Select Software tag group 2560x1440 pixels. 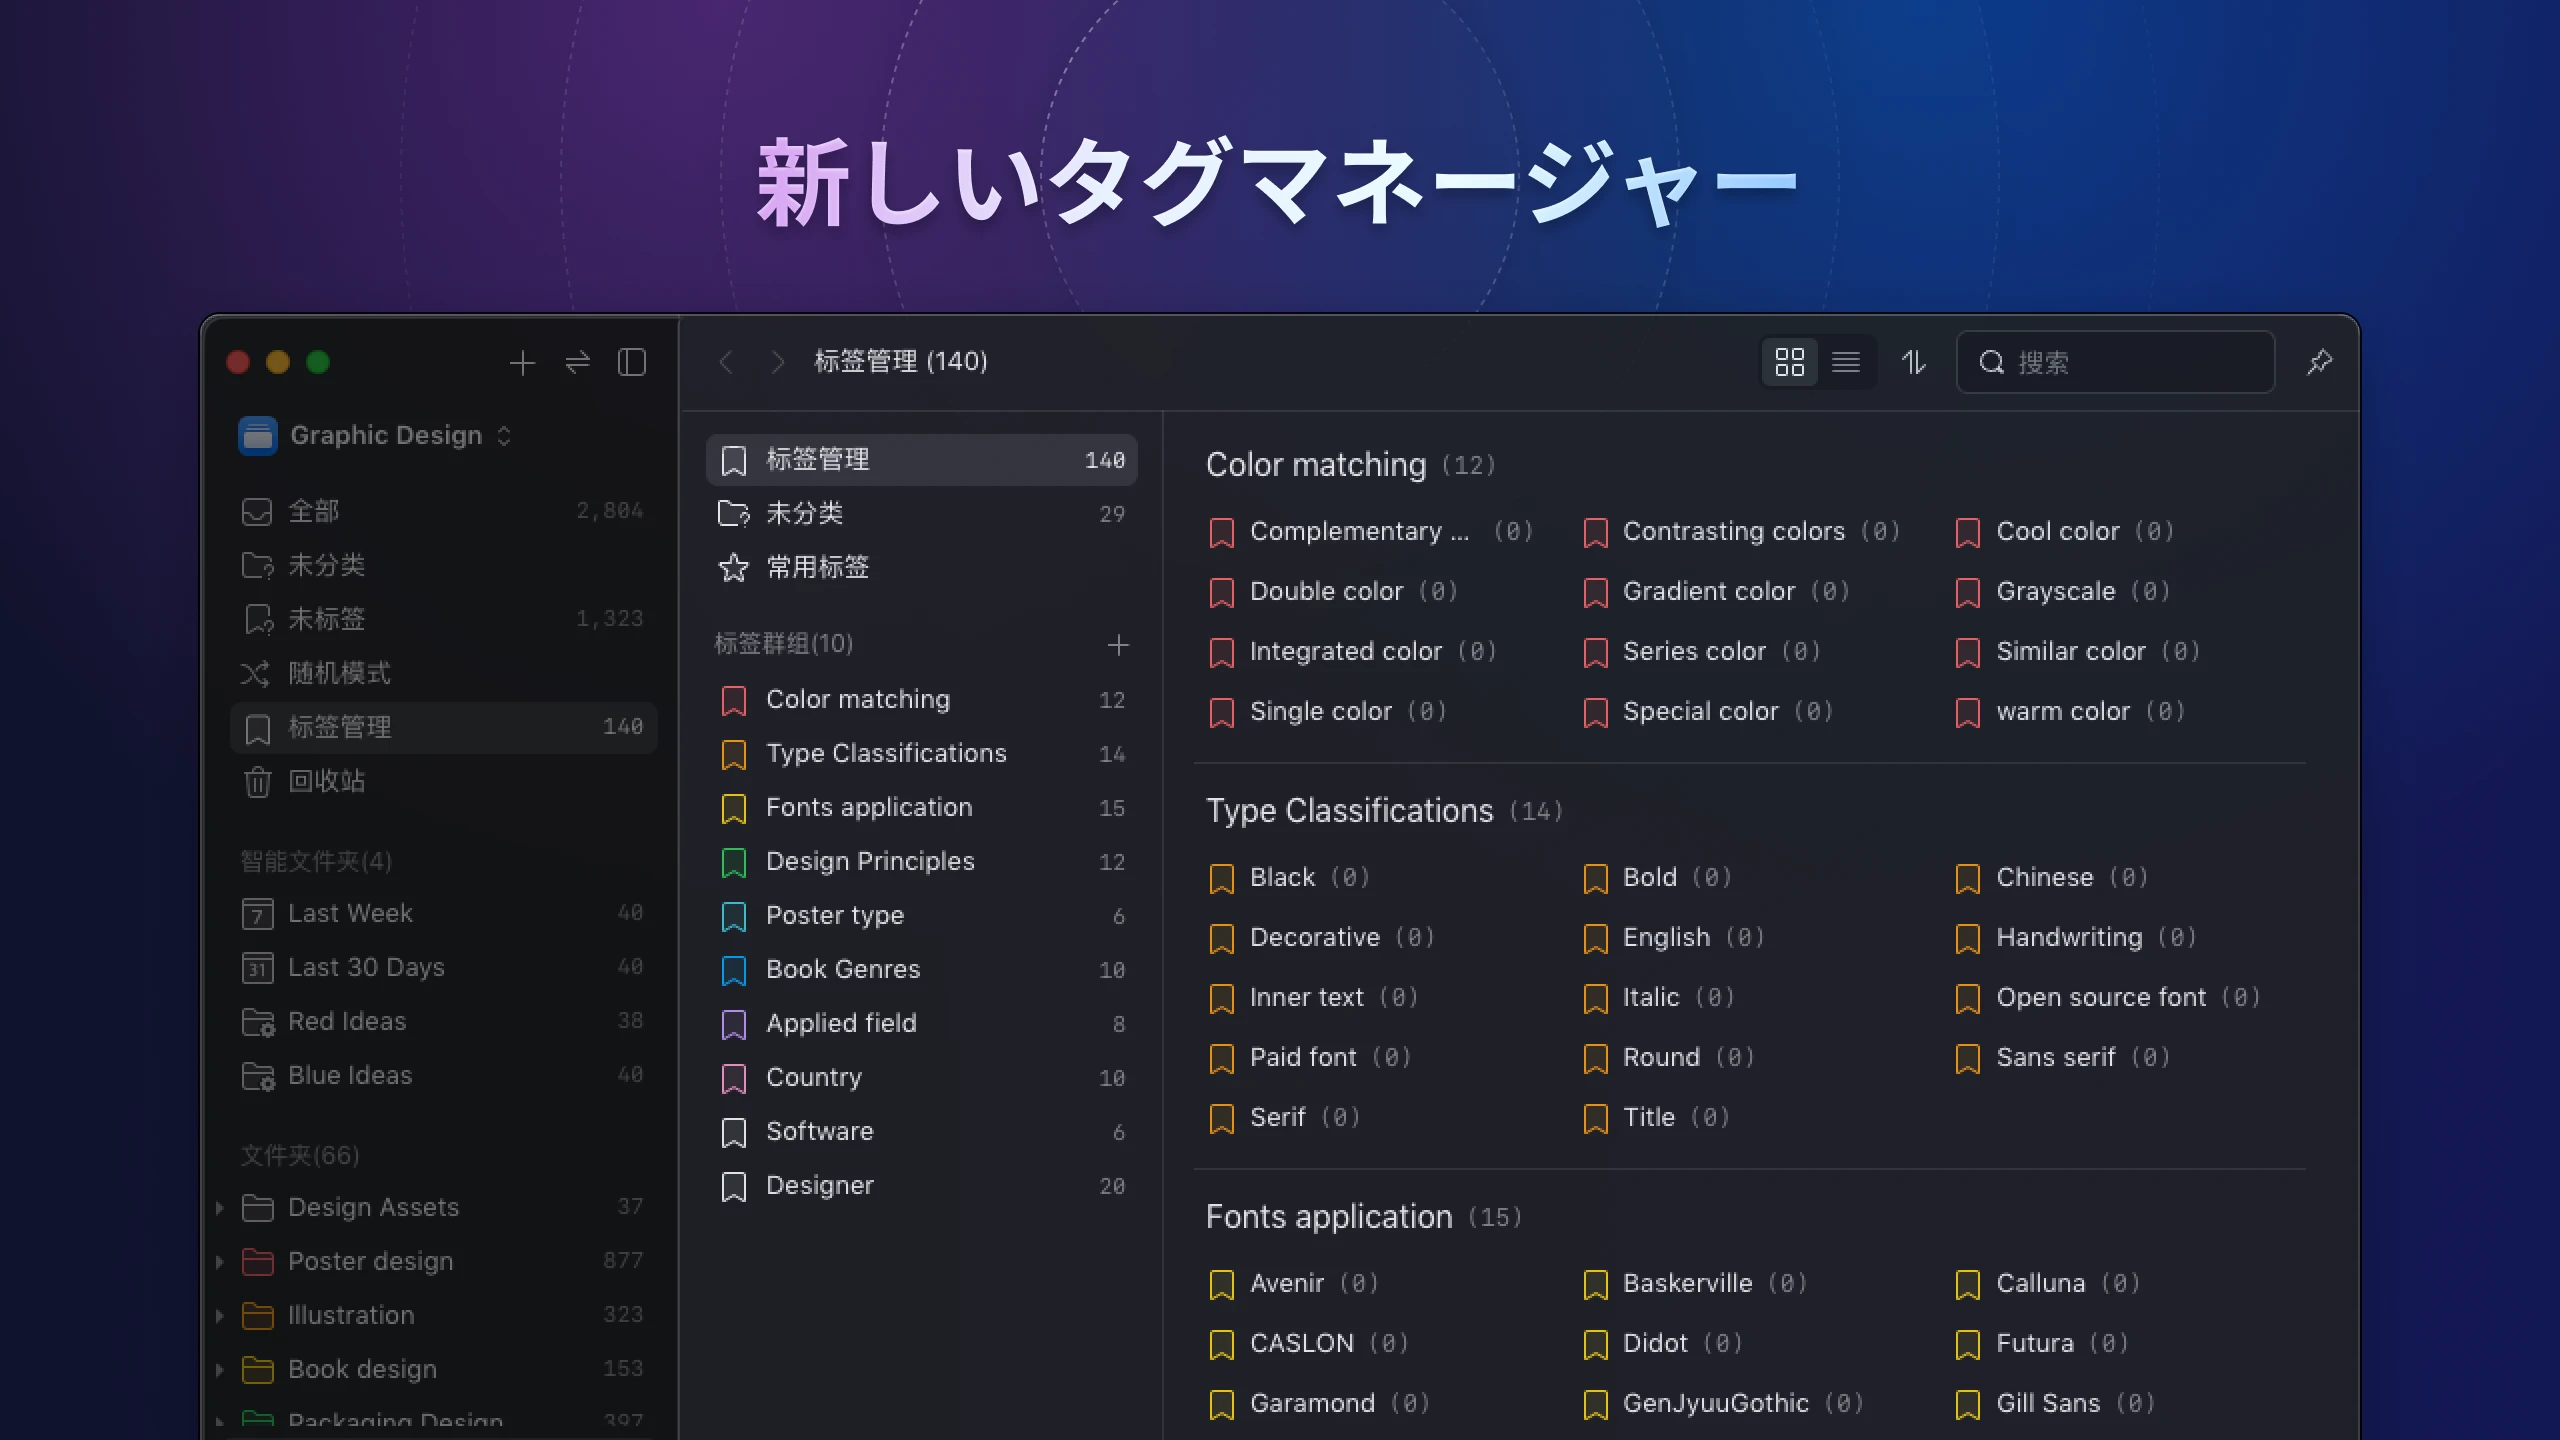coord(922,1132)
